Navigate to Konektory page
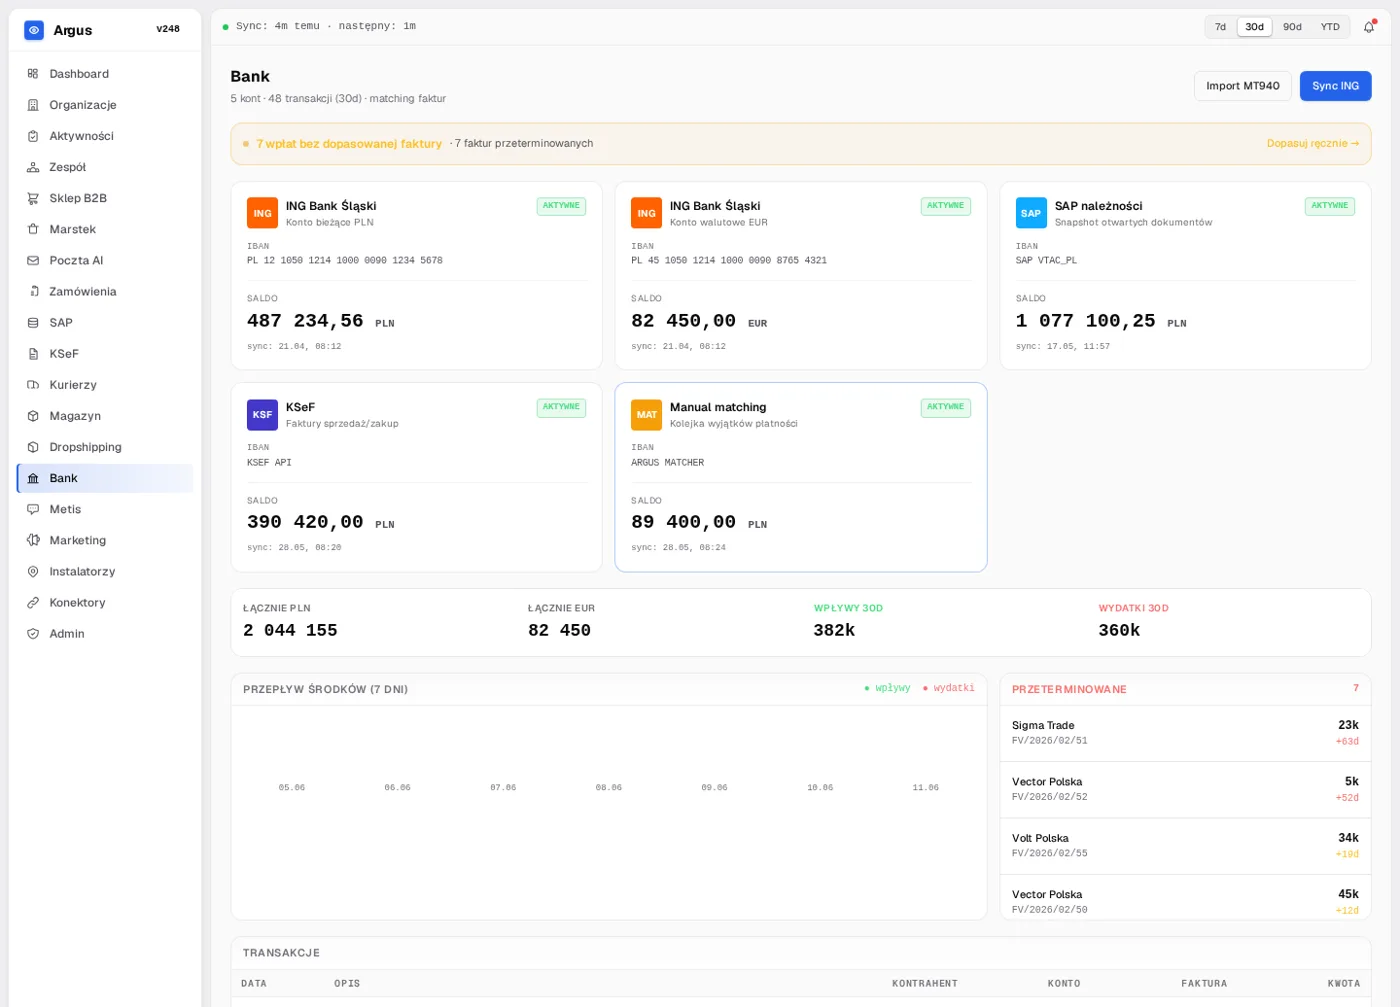Viewport: 1400px width, 1007px height. (105, 603)
